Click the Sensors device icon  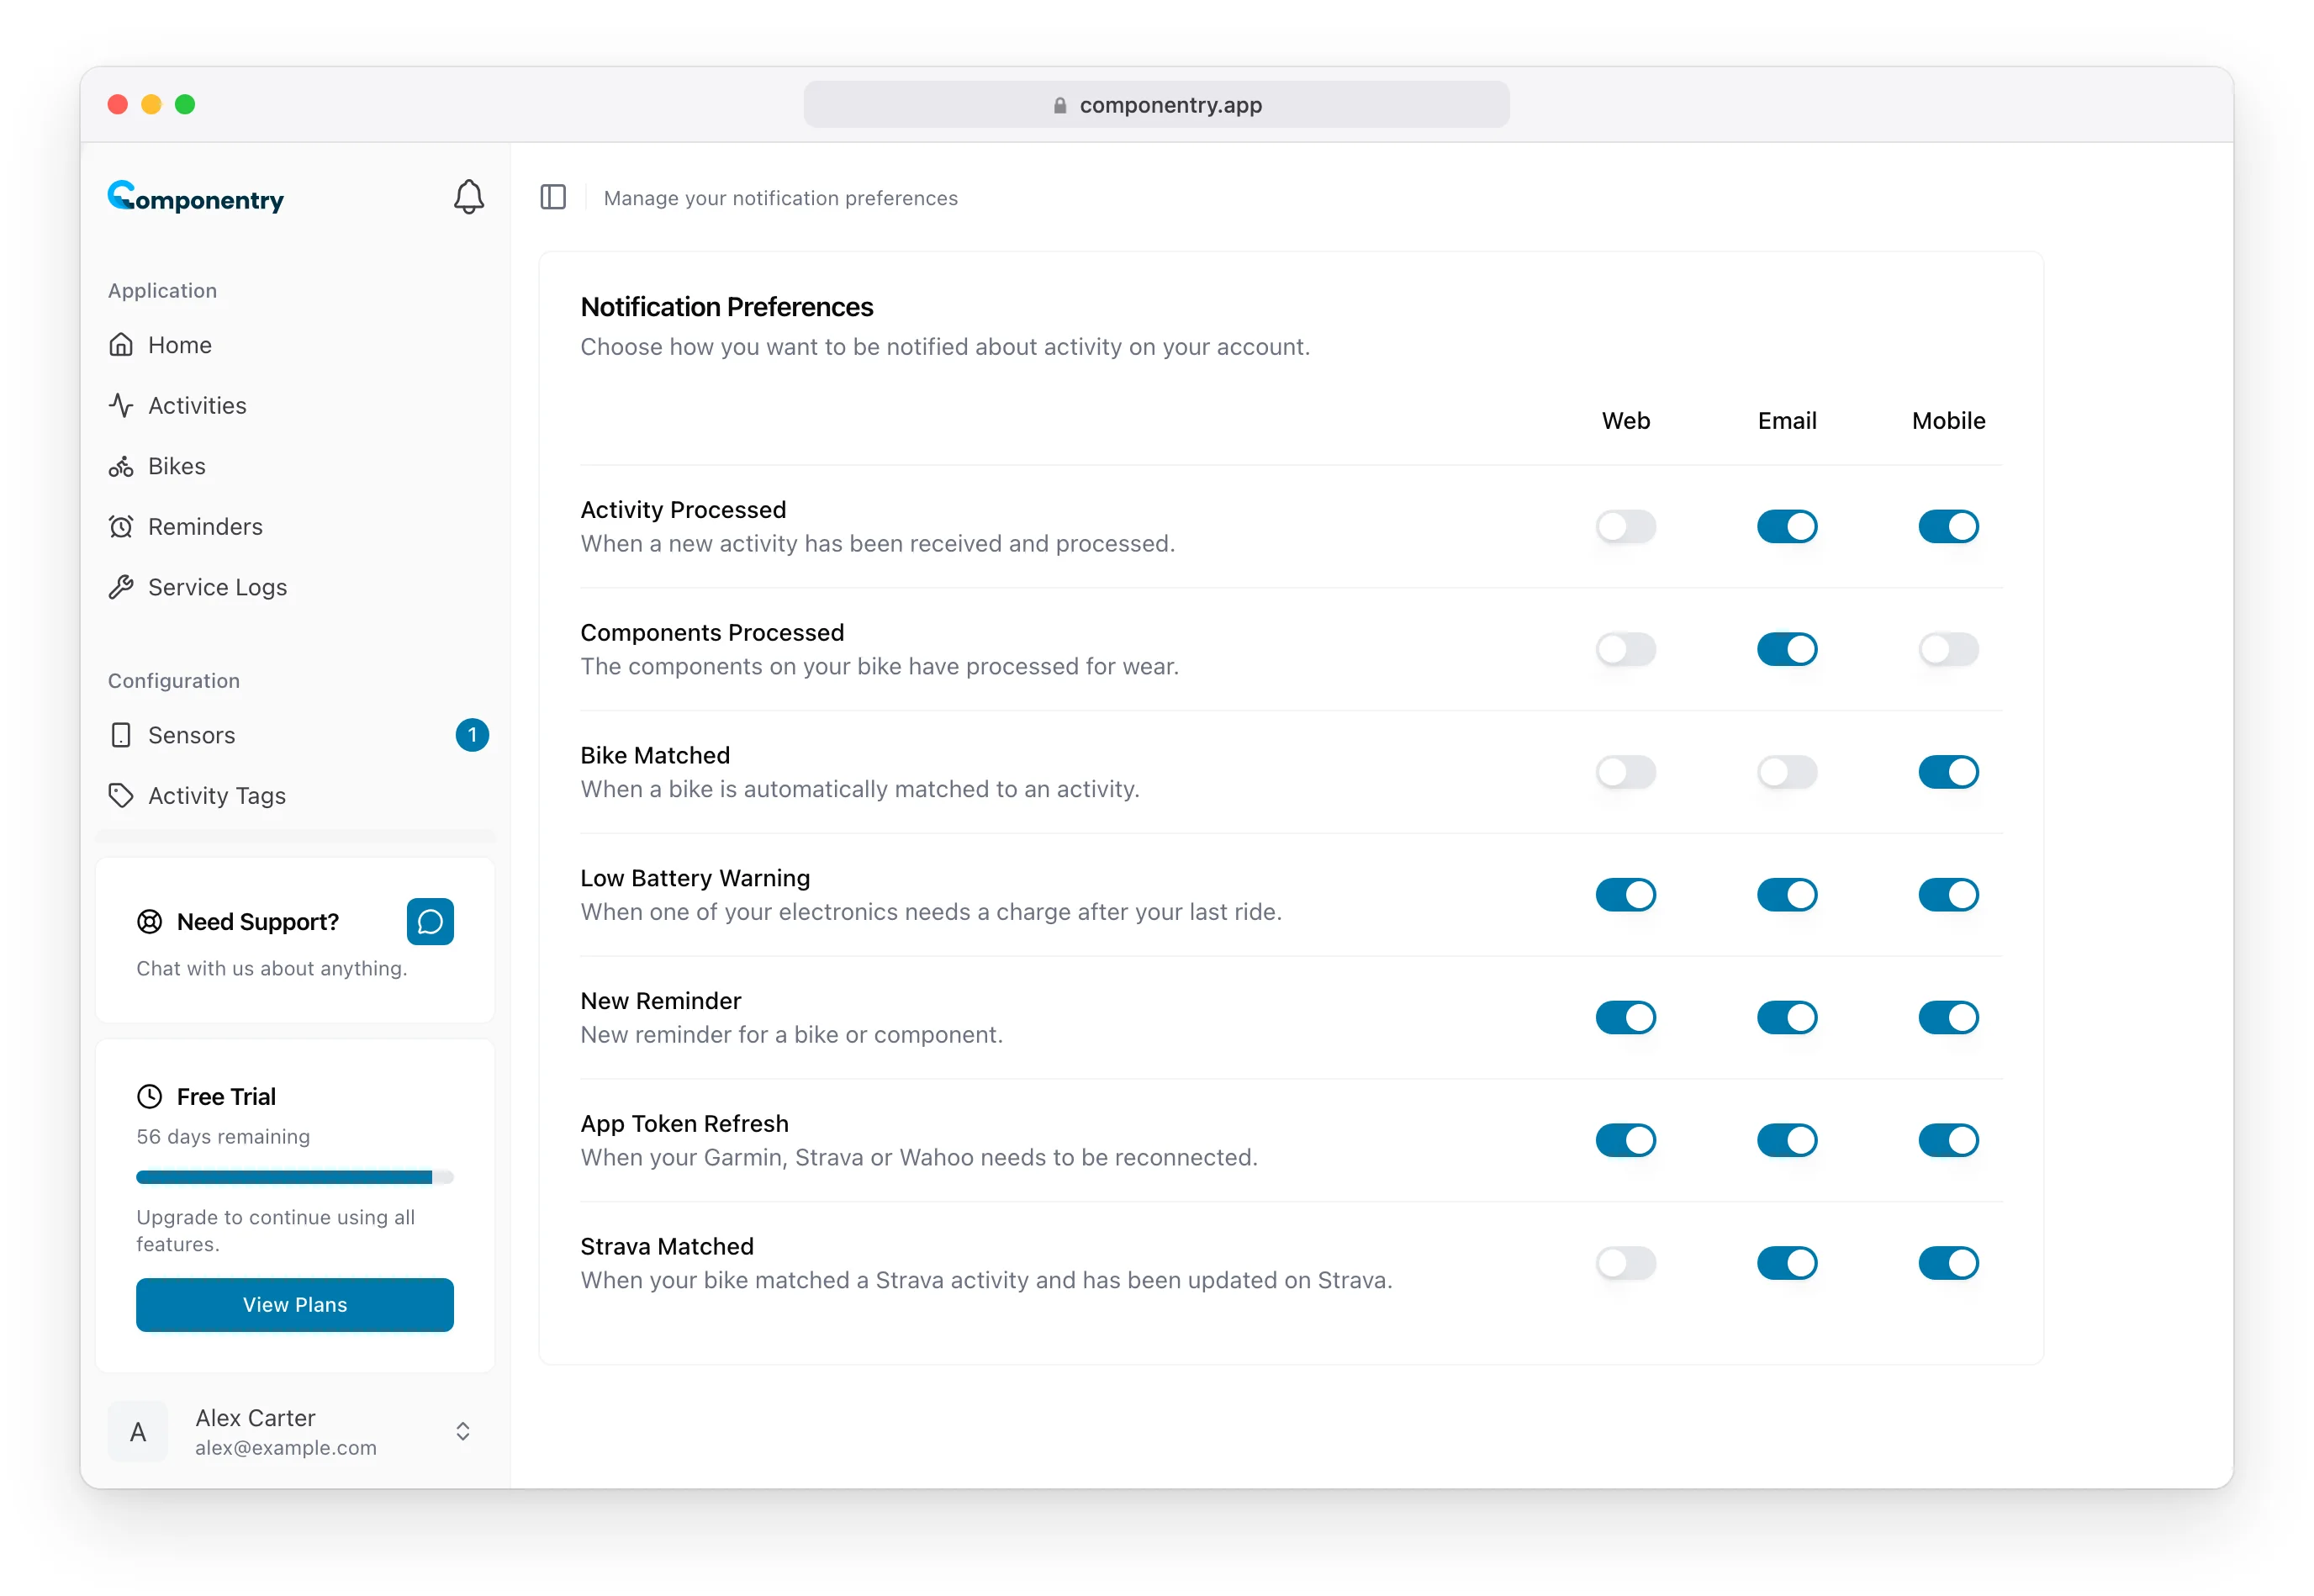click(121, 736)
